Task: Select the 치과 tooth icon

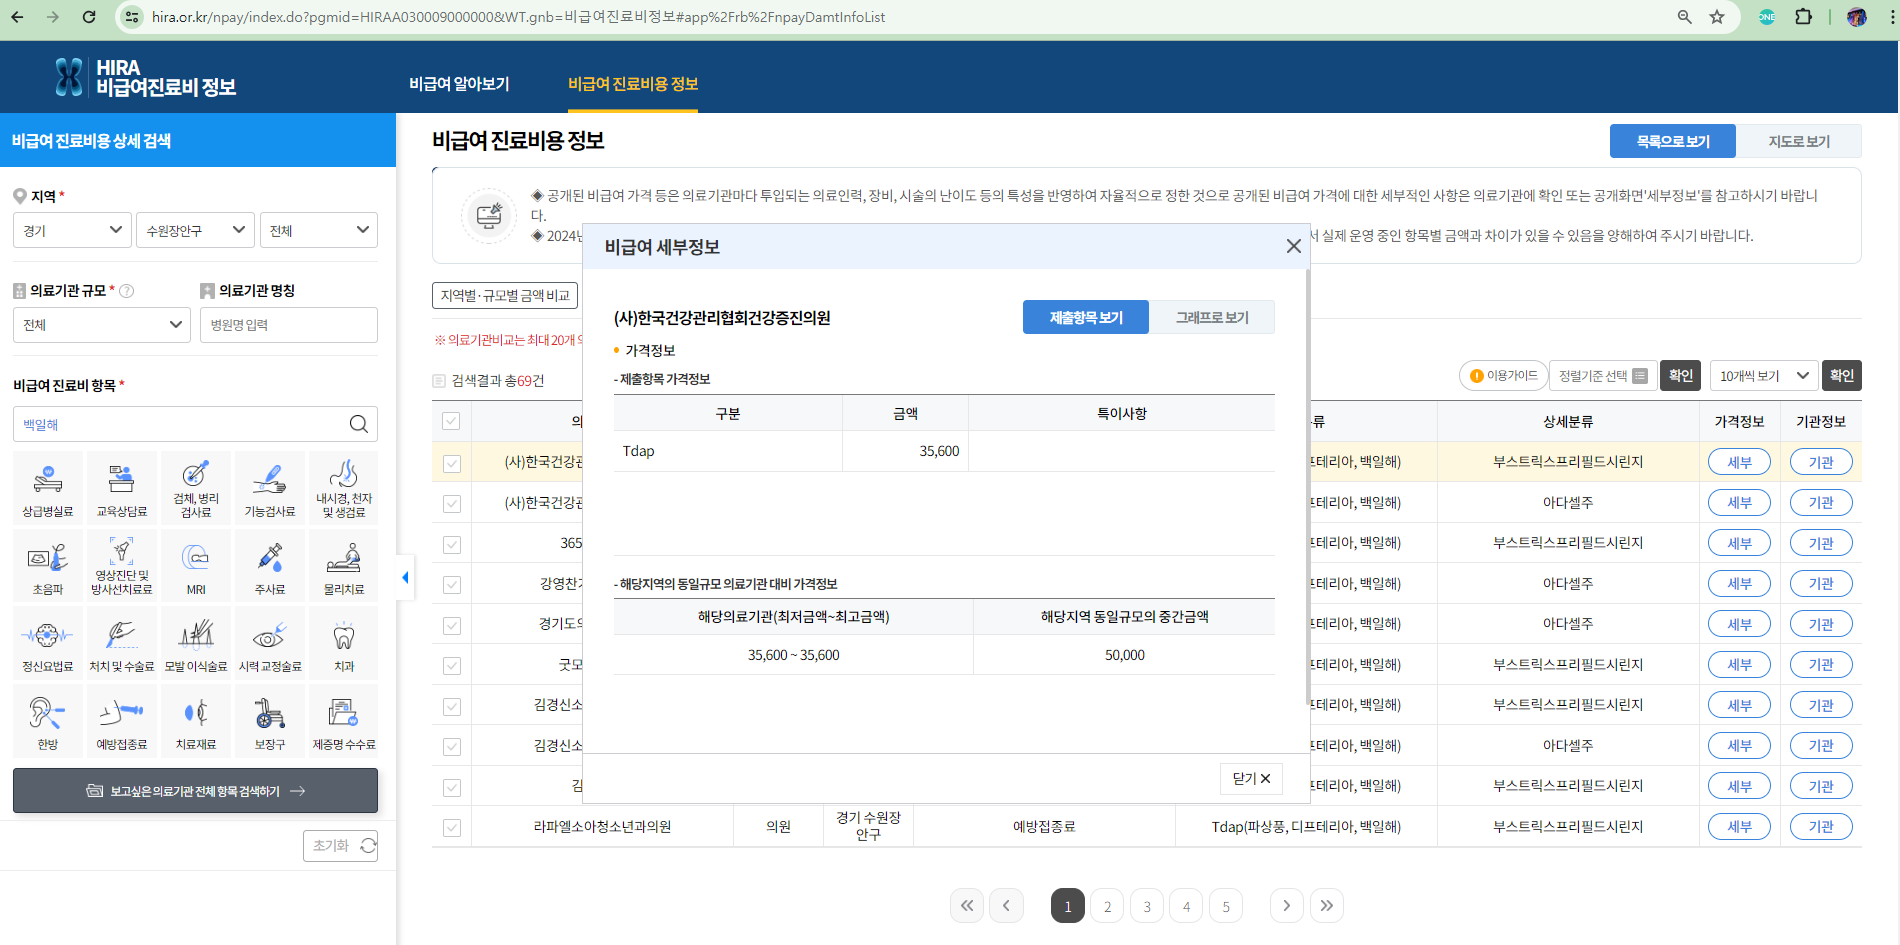Action: (x=344, y=643)
